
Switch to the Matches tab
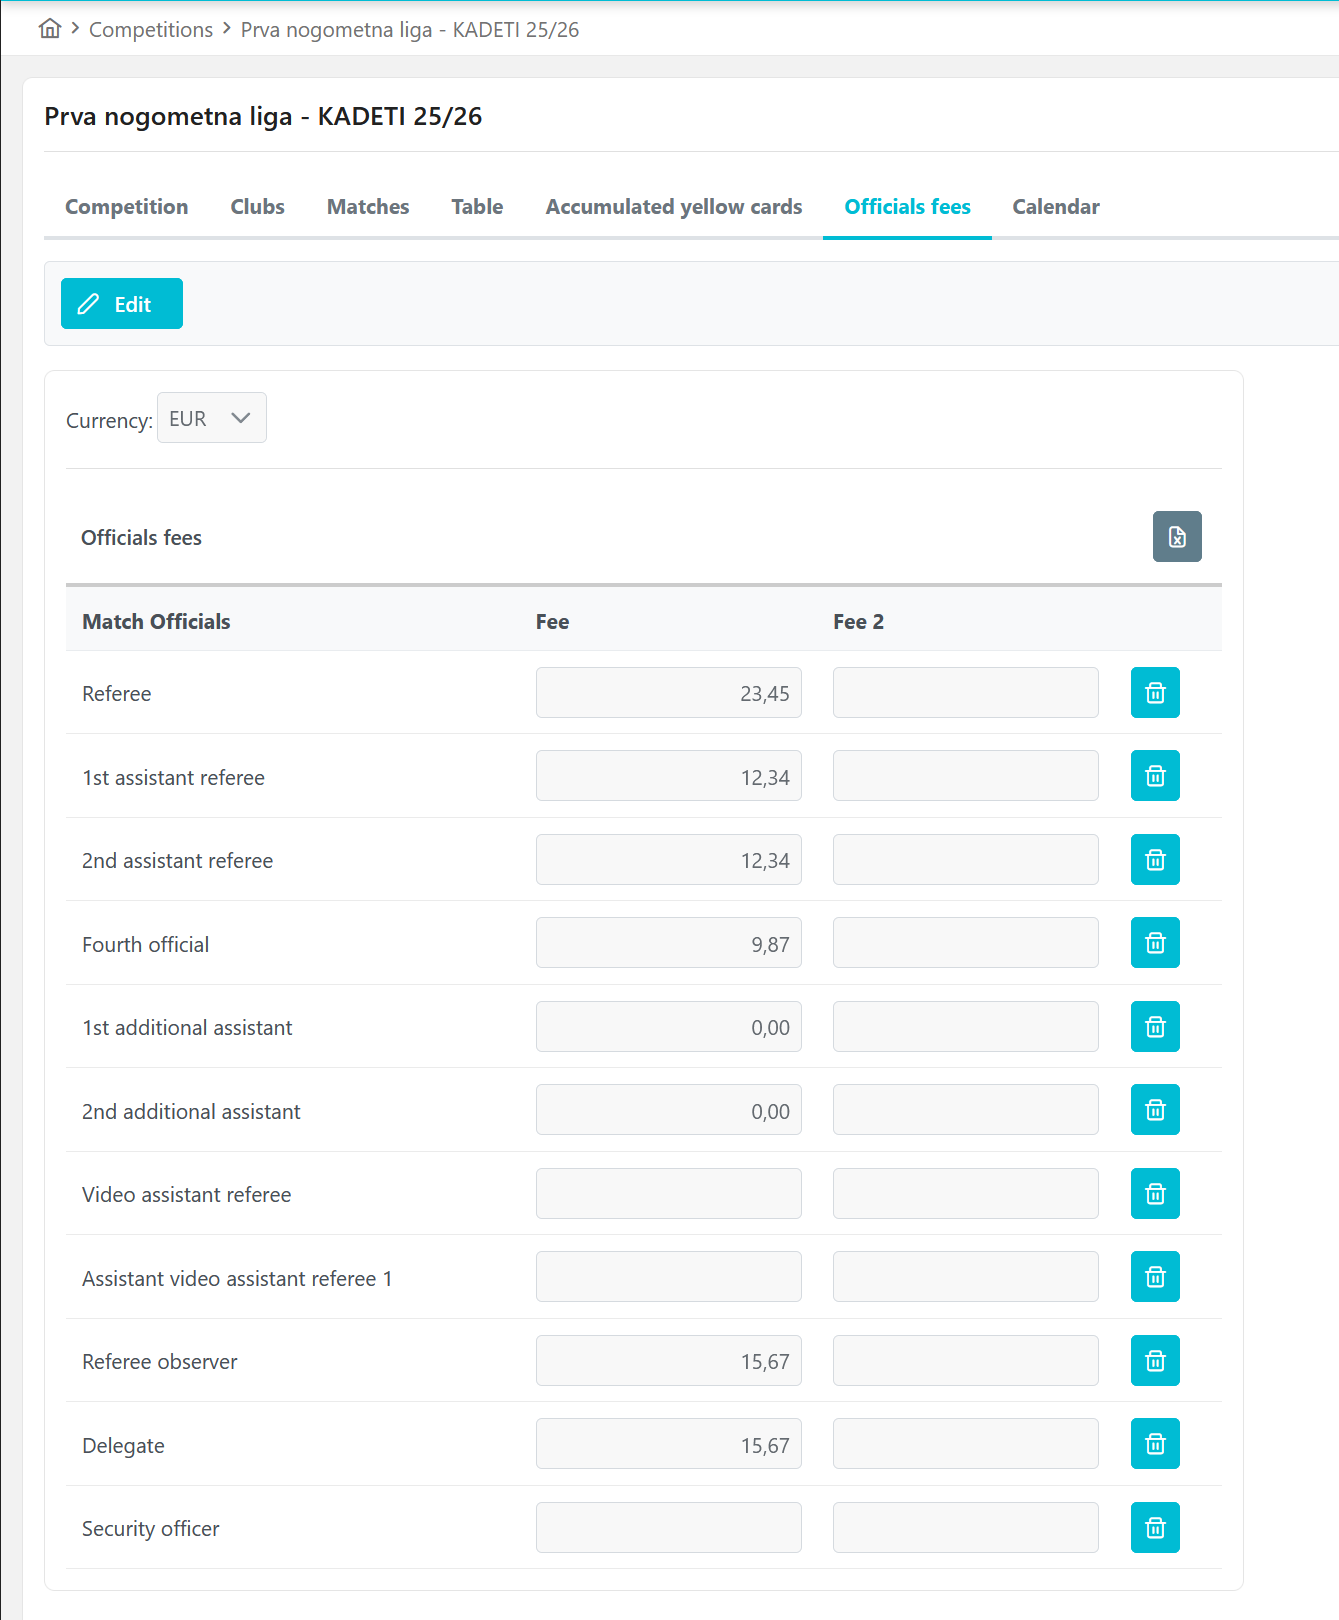368,207
